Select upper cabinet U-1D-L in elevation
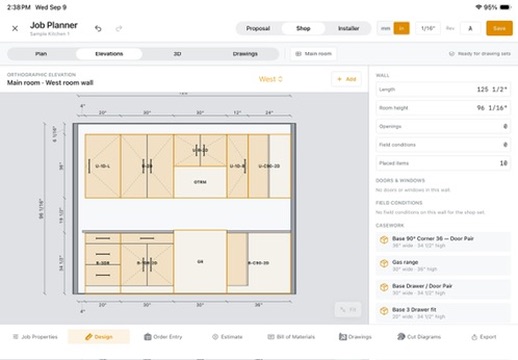Viewport: 518px width, 360px height. 103,166
